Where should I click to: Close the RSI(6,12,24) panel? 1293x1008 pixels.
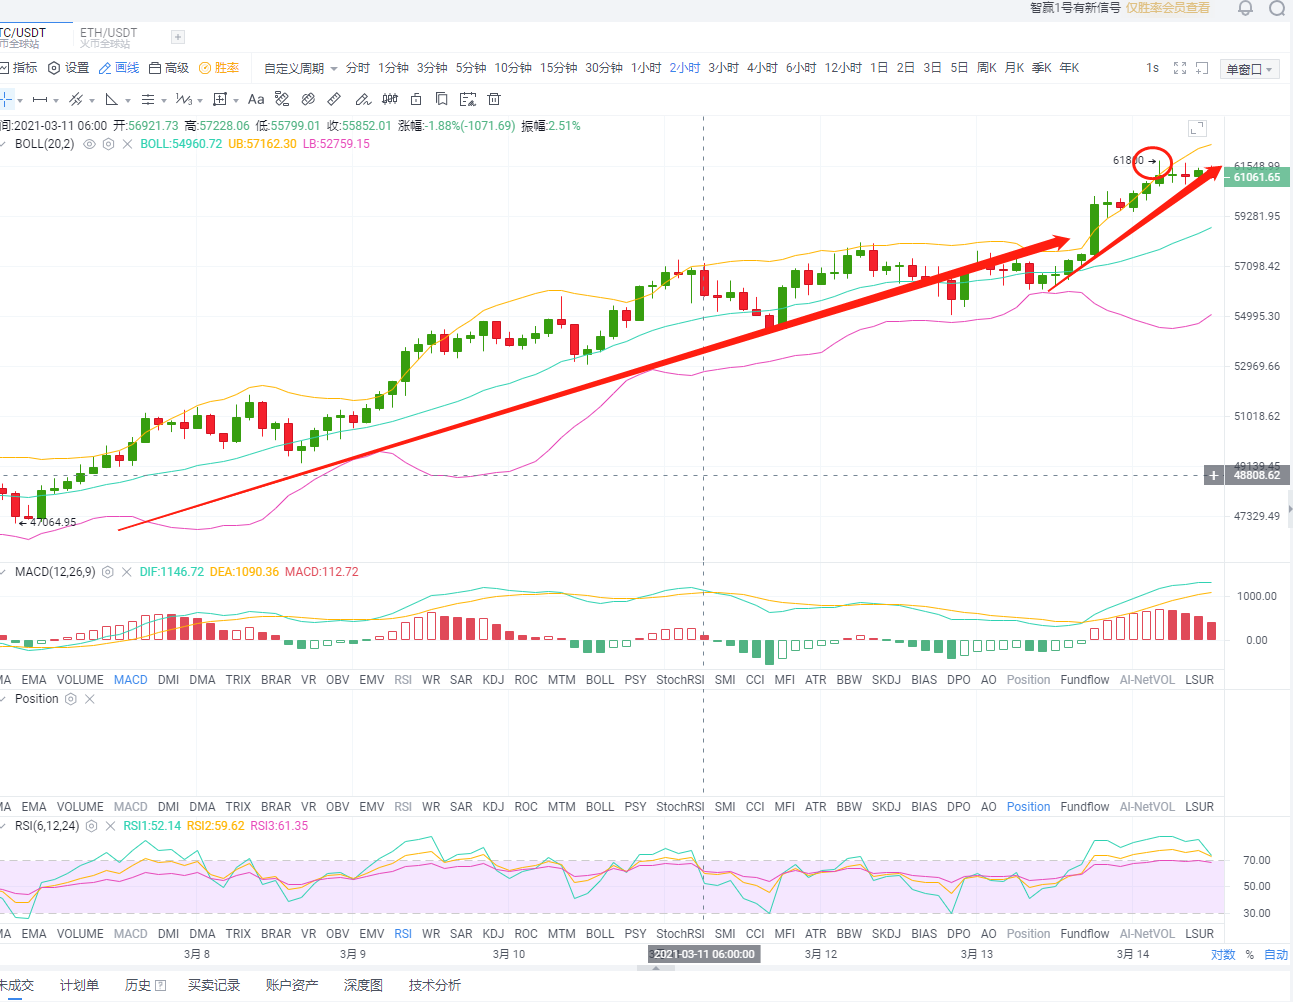pos(110,826)
